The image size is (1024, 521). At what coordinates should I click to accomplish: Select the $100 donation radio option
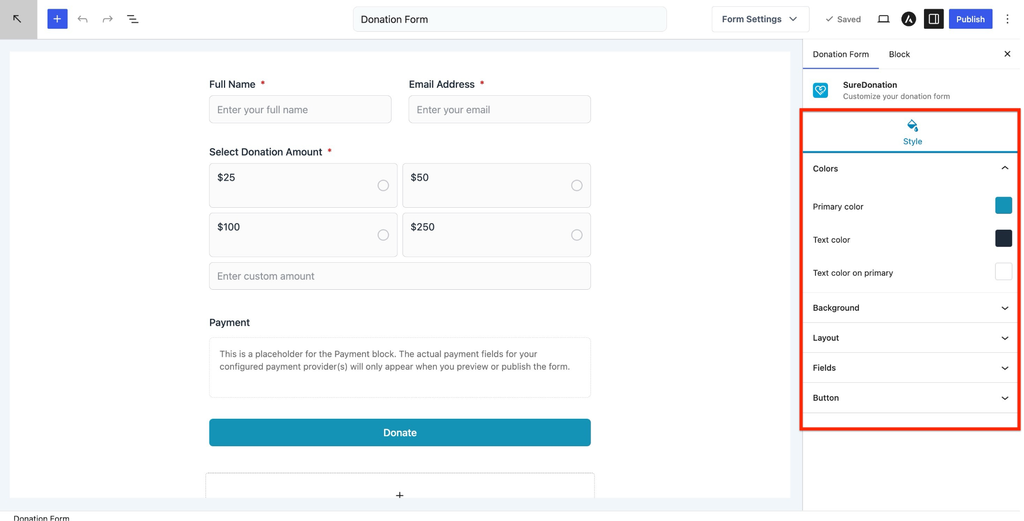(x=383, y=235)
